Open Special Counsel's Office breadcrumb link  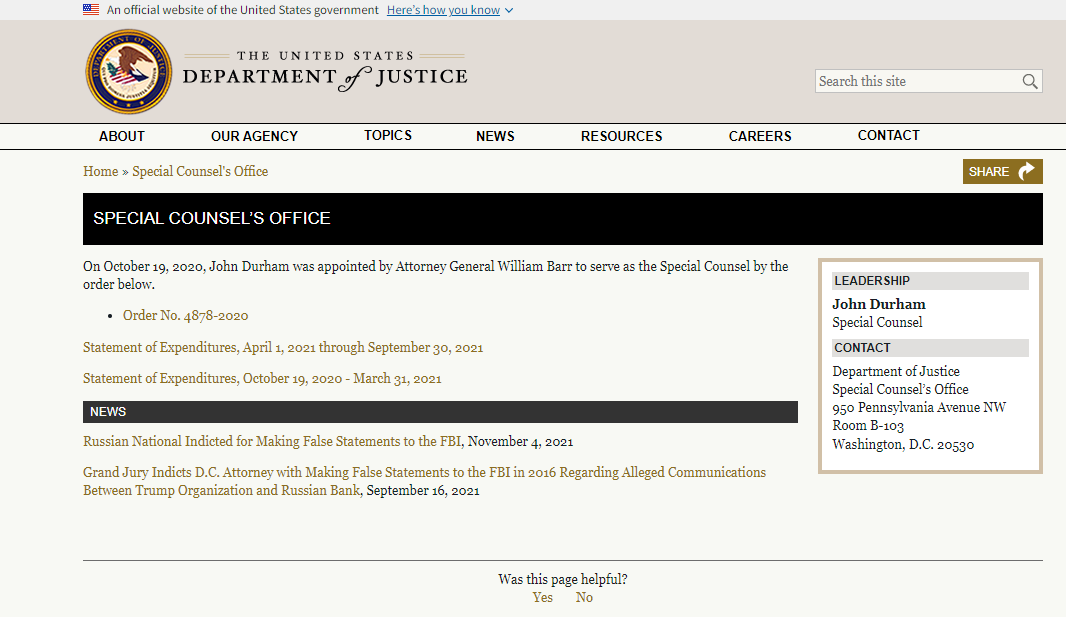(200, 171)
